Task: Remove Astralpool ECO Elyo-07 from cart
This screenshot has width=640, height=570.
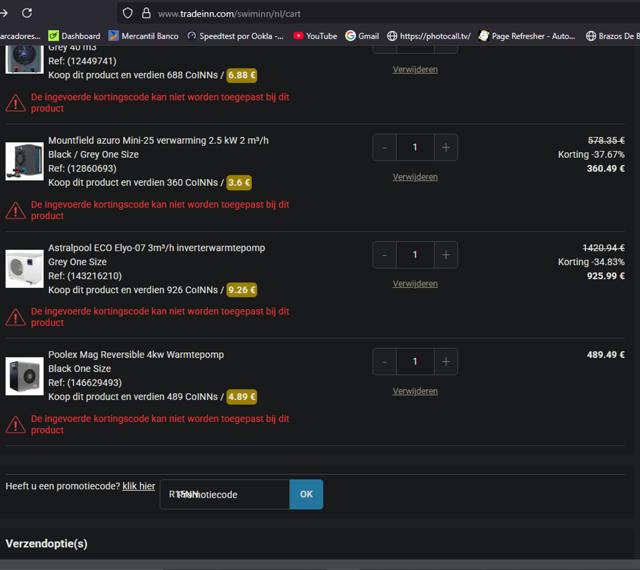Action: point(415,284)
